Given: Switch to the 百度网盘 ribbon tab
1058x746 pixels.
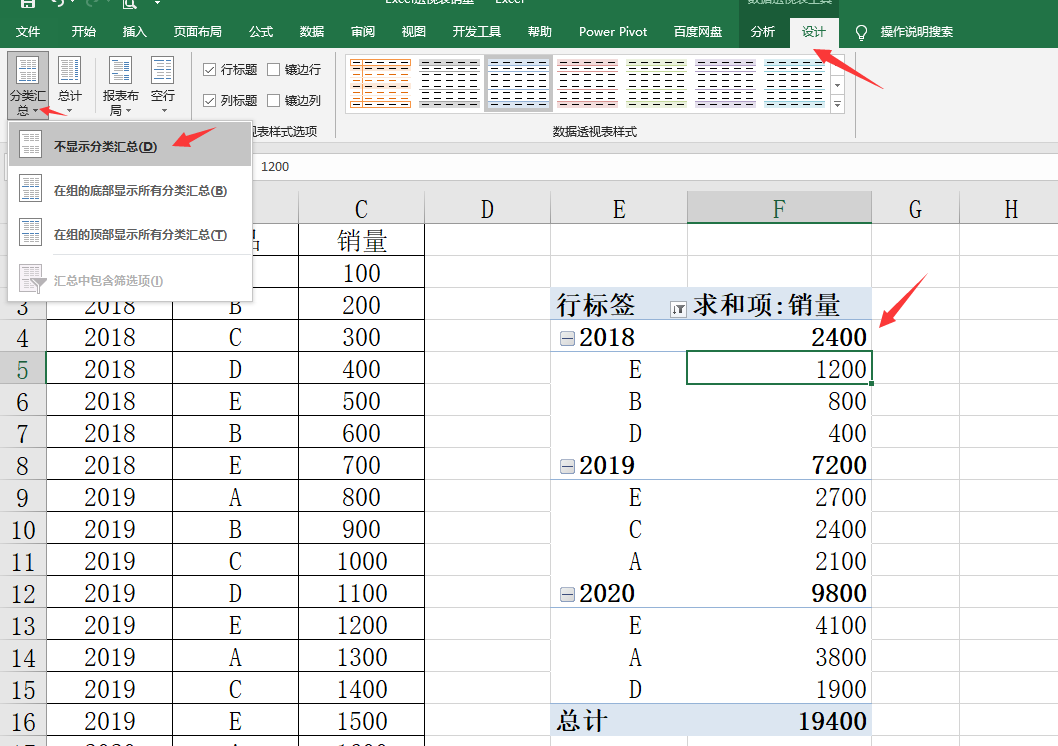Looking at the screenshot, I should [698, 32].
